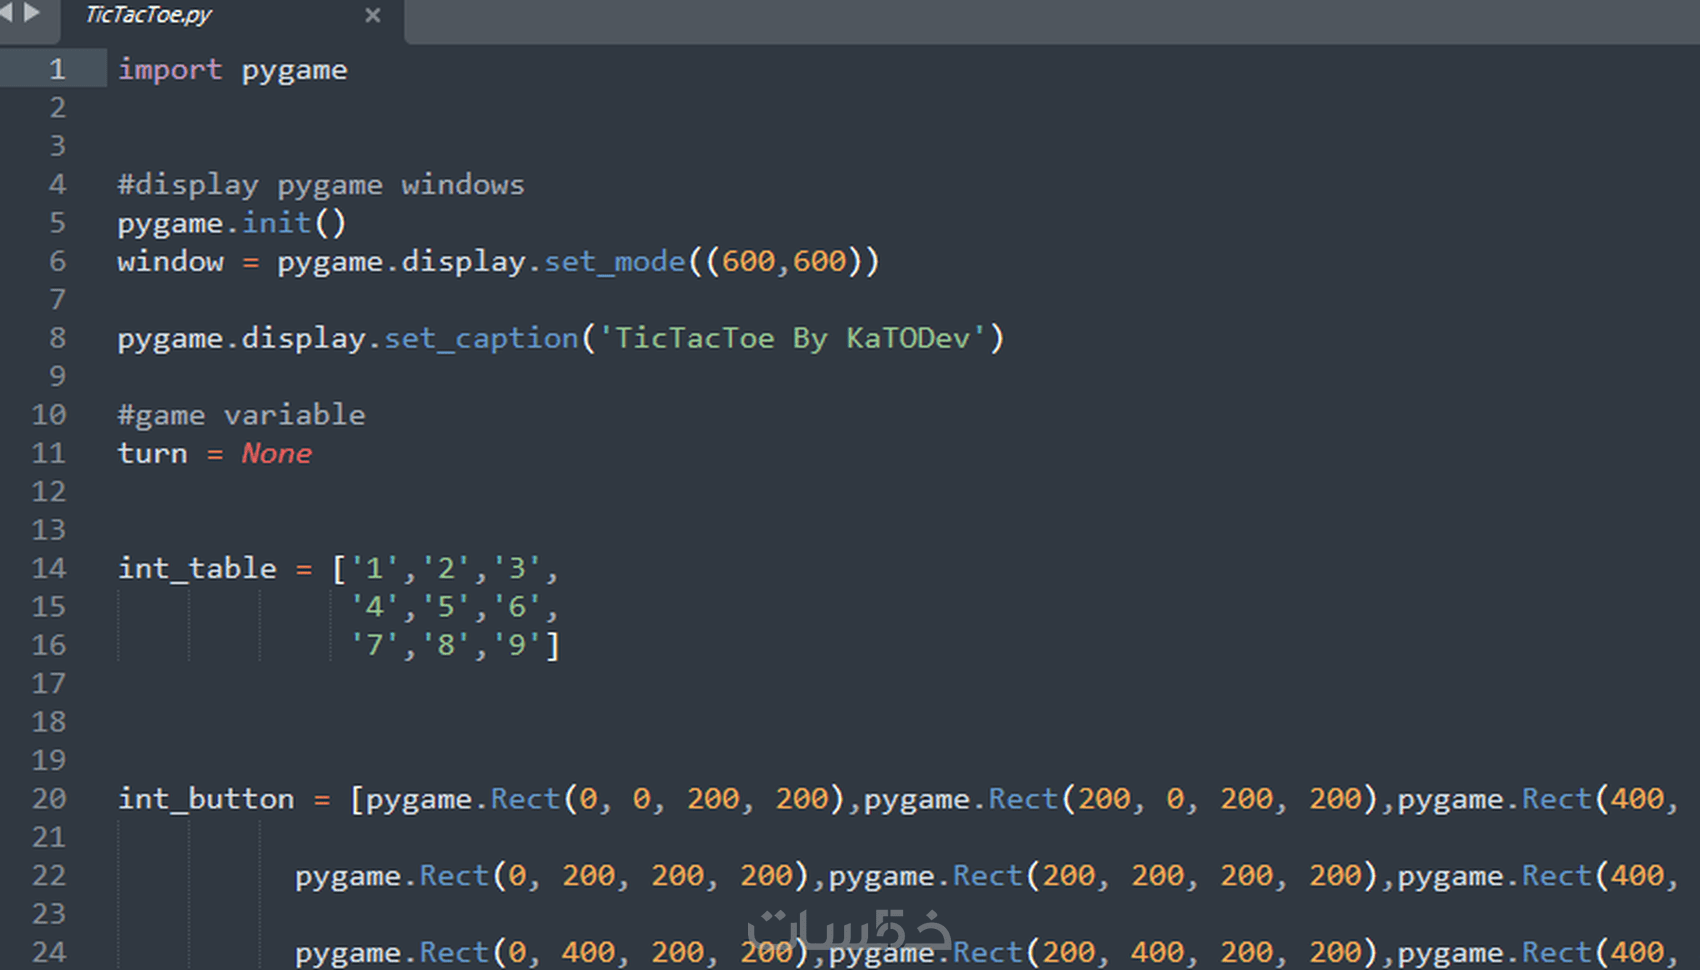Click the comment #game variable
This screenshot has height=970, width=1700.
point(241,414)
